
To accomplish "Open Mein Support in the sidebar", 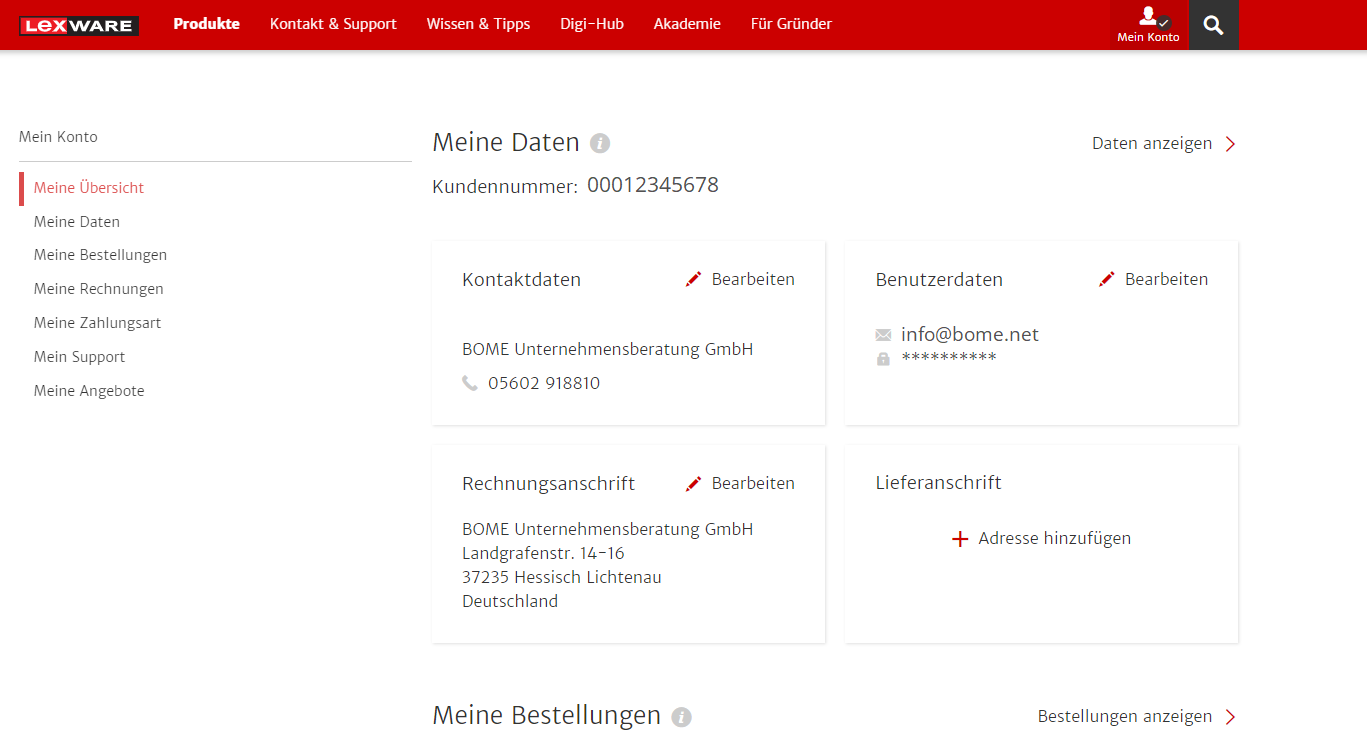I will pos(79,356).
